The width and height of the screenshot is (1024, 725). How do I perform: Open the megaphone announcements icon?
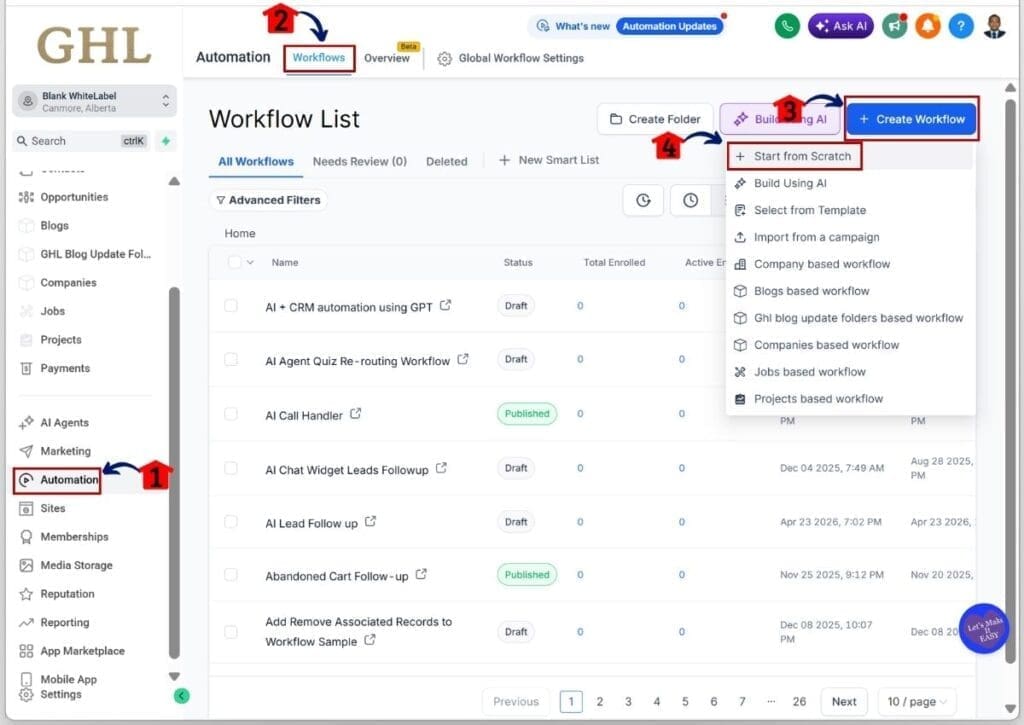895,26
